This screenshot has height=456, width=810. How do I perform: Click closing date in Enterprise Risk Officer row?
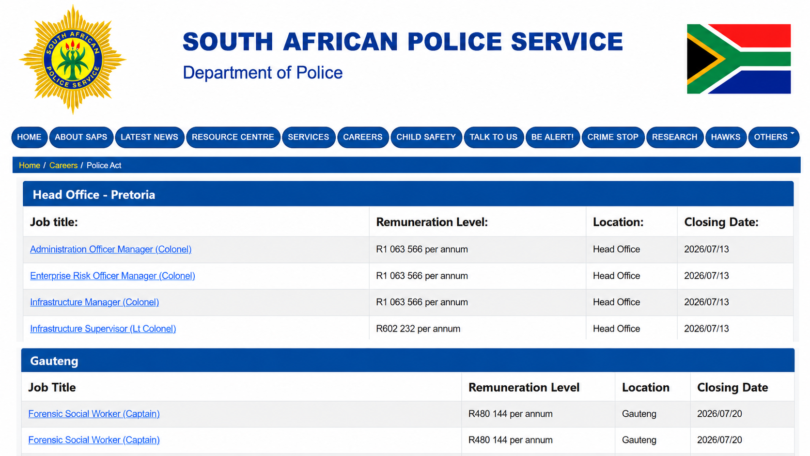point(706,276)
